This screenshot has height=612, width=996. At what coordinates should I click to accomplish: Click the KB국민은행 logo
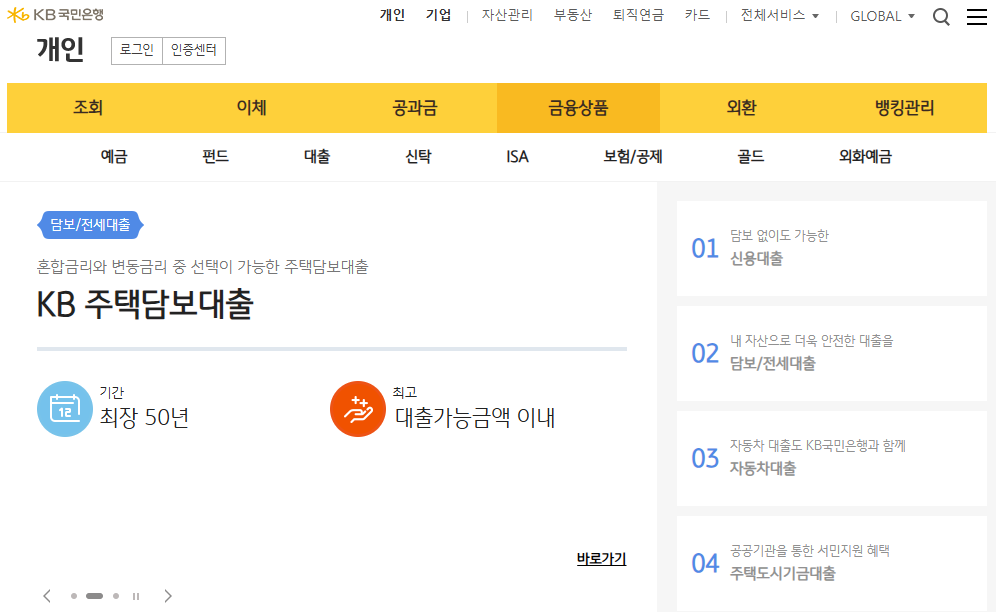click(55, 15)
